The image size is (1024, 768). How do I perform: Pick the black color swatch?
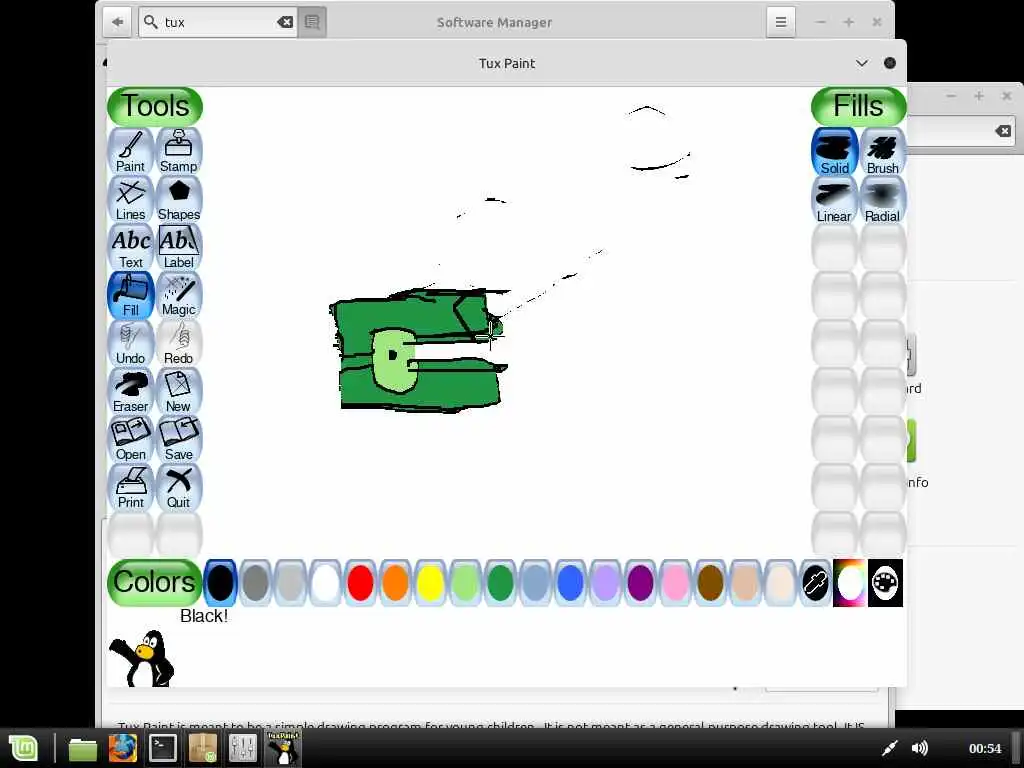[221, 583]
